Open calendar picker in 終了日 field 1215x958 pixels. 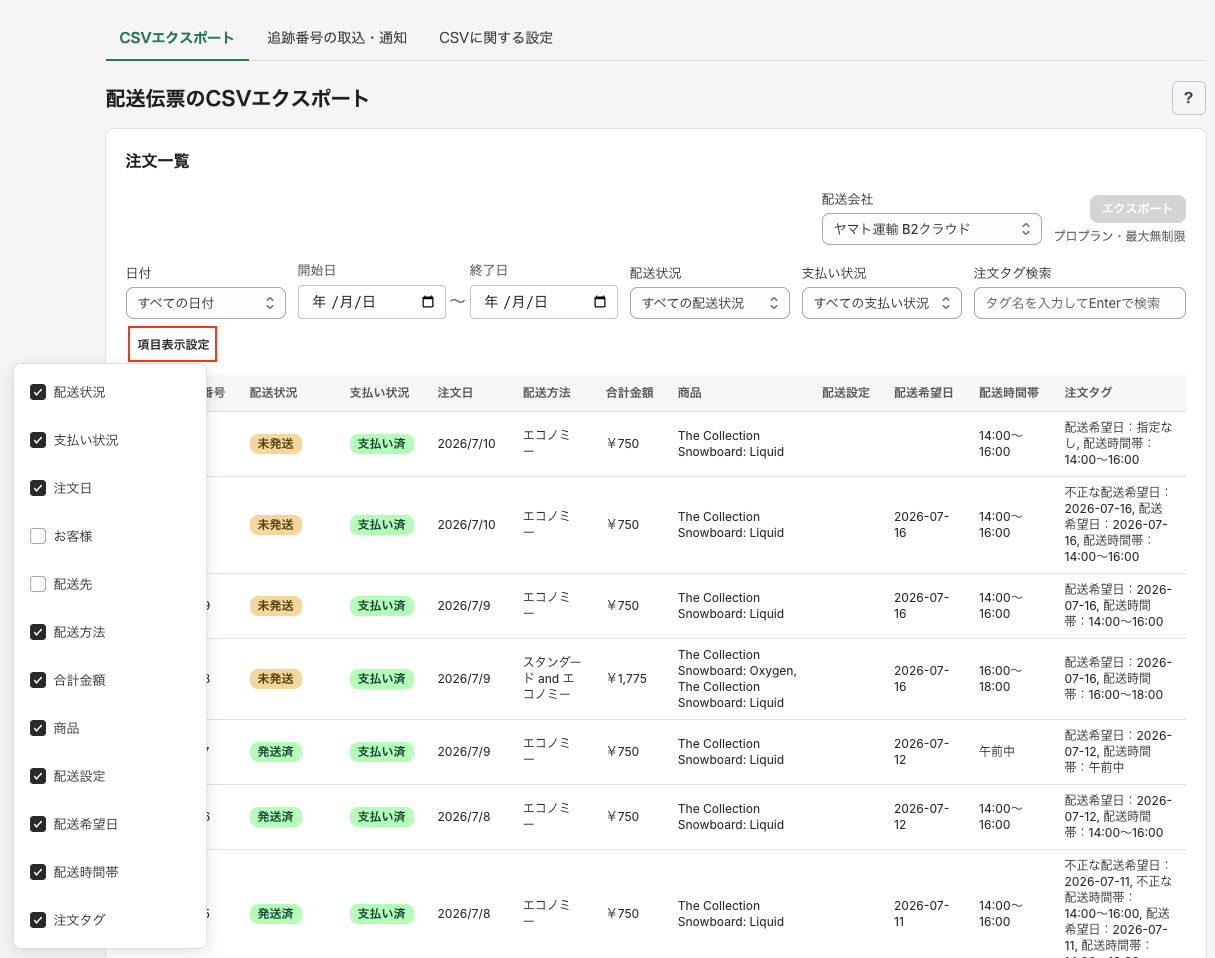coord(600,302)
